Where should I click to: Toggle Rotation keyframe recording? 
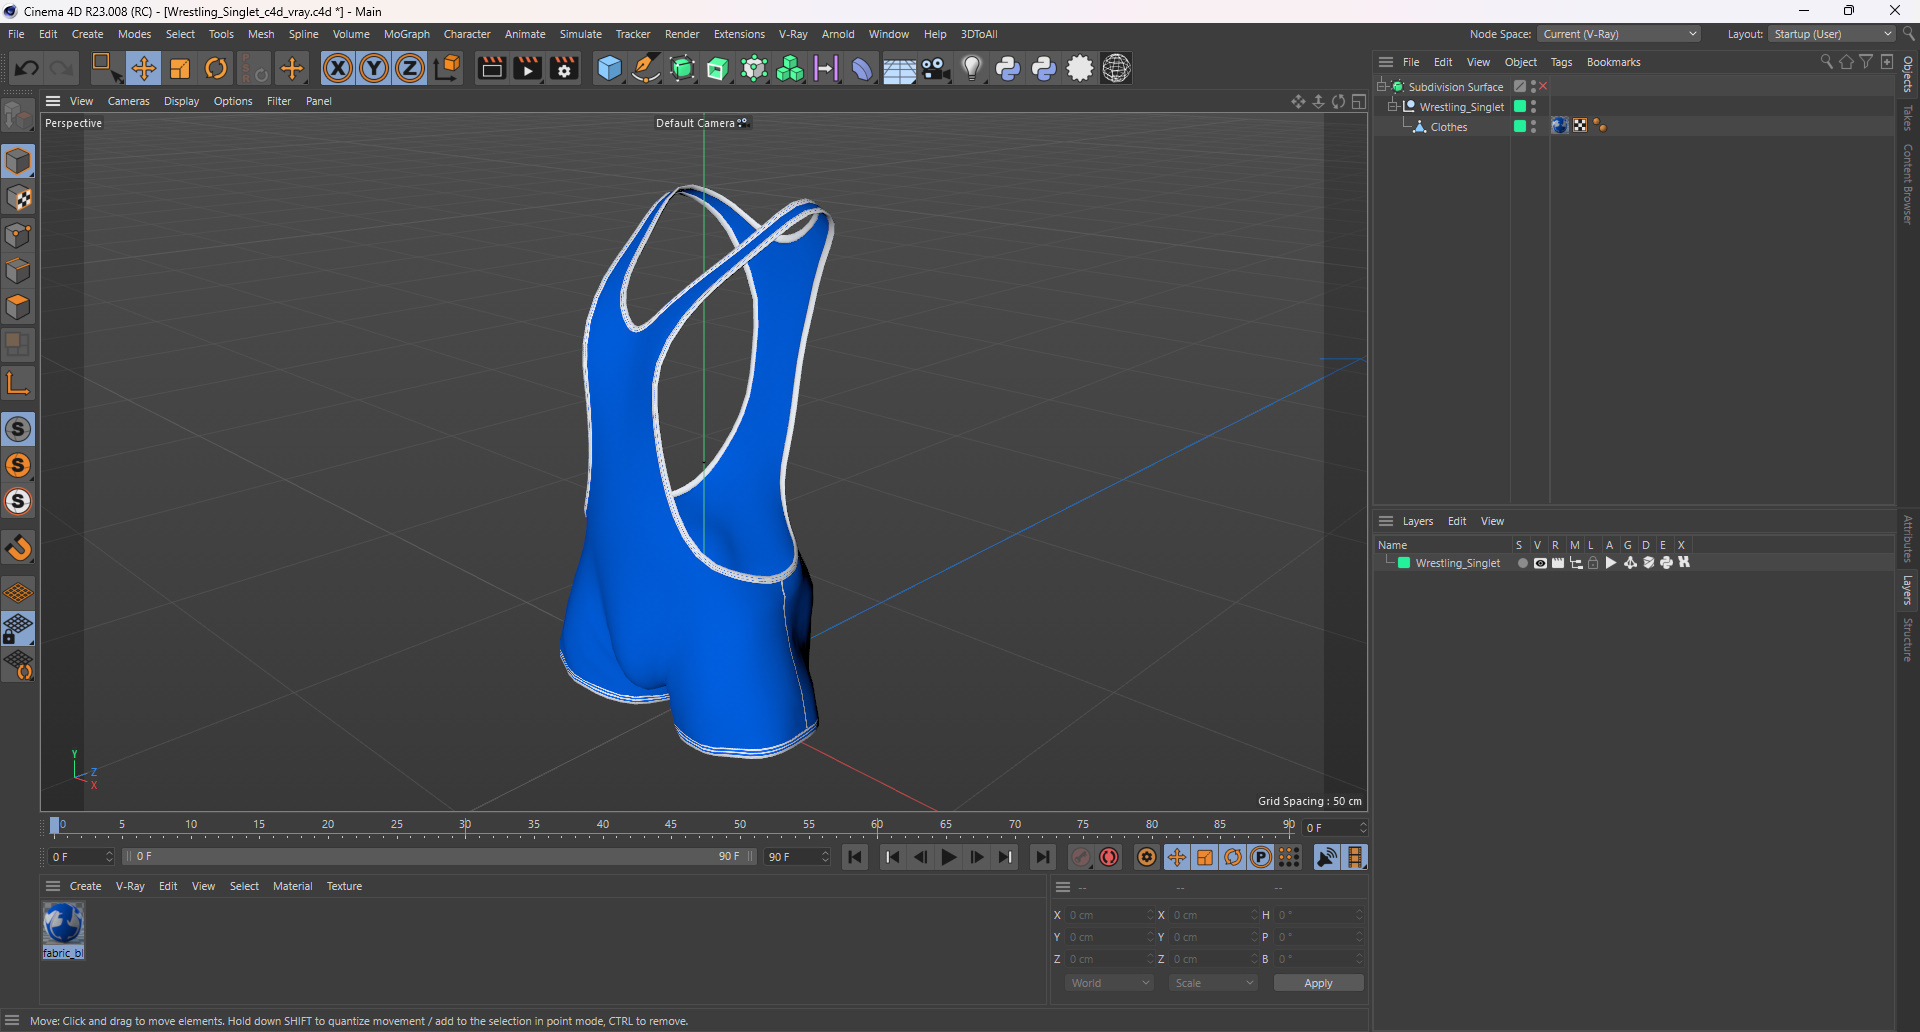point(1233,857)
